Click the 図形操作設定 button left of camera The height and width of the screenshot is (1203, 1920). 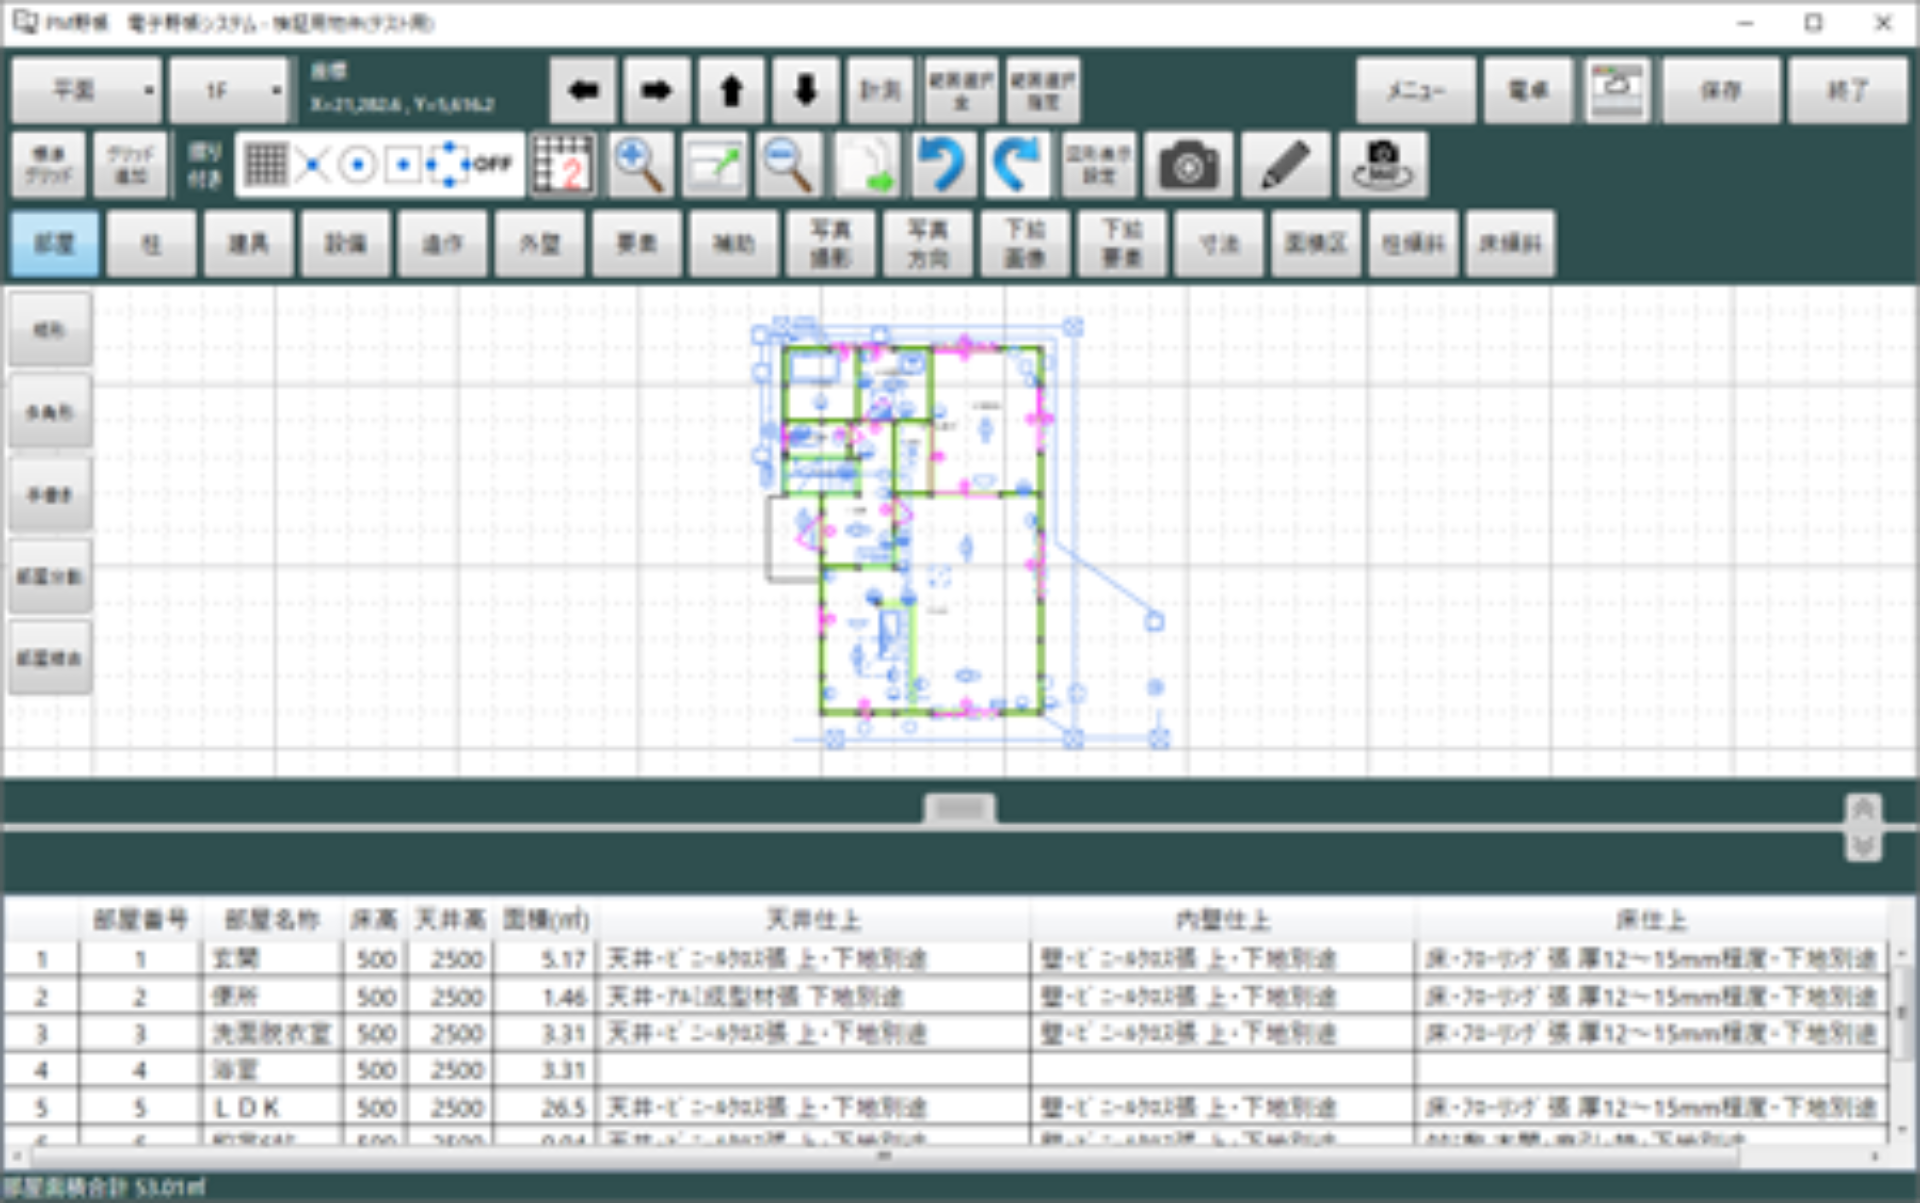1098,165
